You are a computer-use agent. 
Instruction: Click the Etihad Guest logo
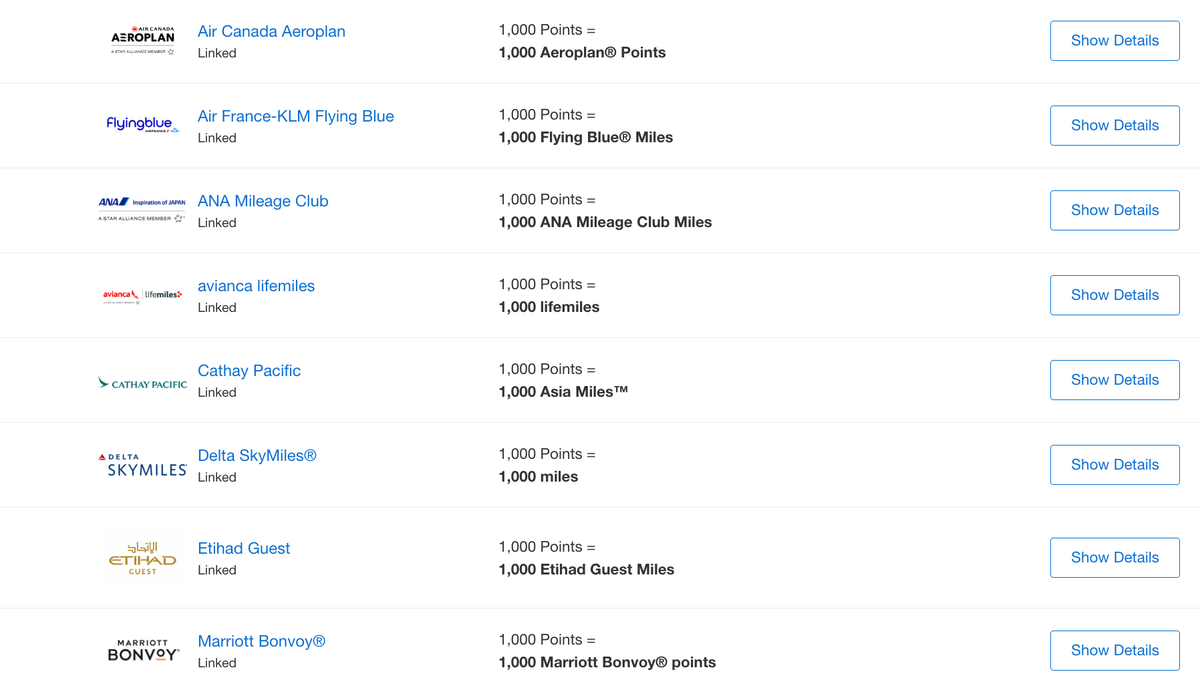(x=142, y=558)
